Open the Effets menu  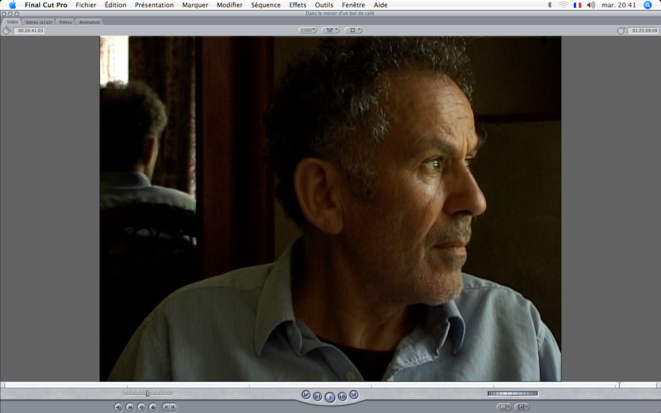click(298, 5)
